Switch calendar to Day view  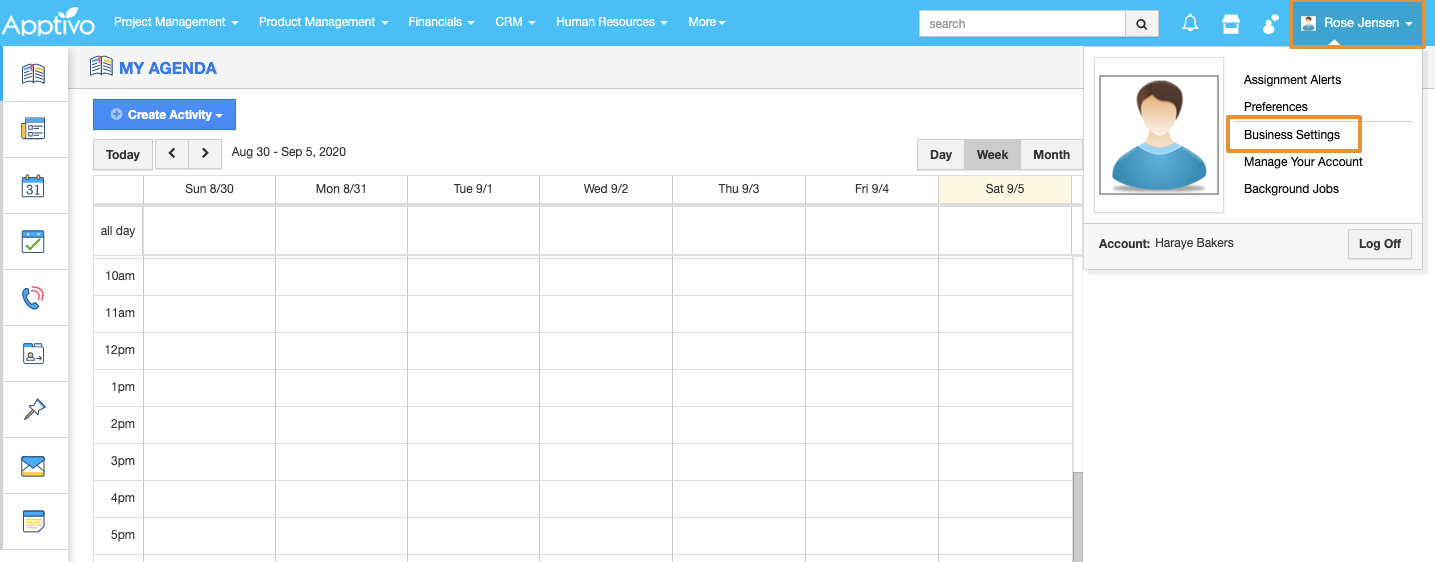[x=940, y=155]
